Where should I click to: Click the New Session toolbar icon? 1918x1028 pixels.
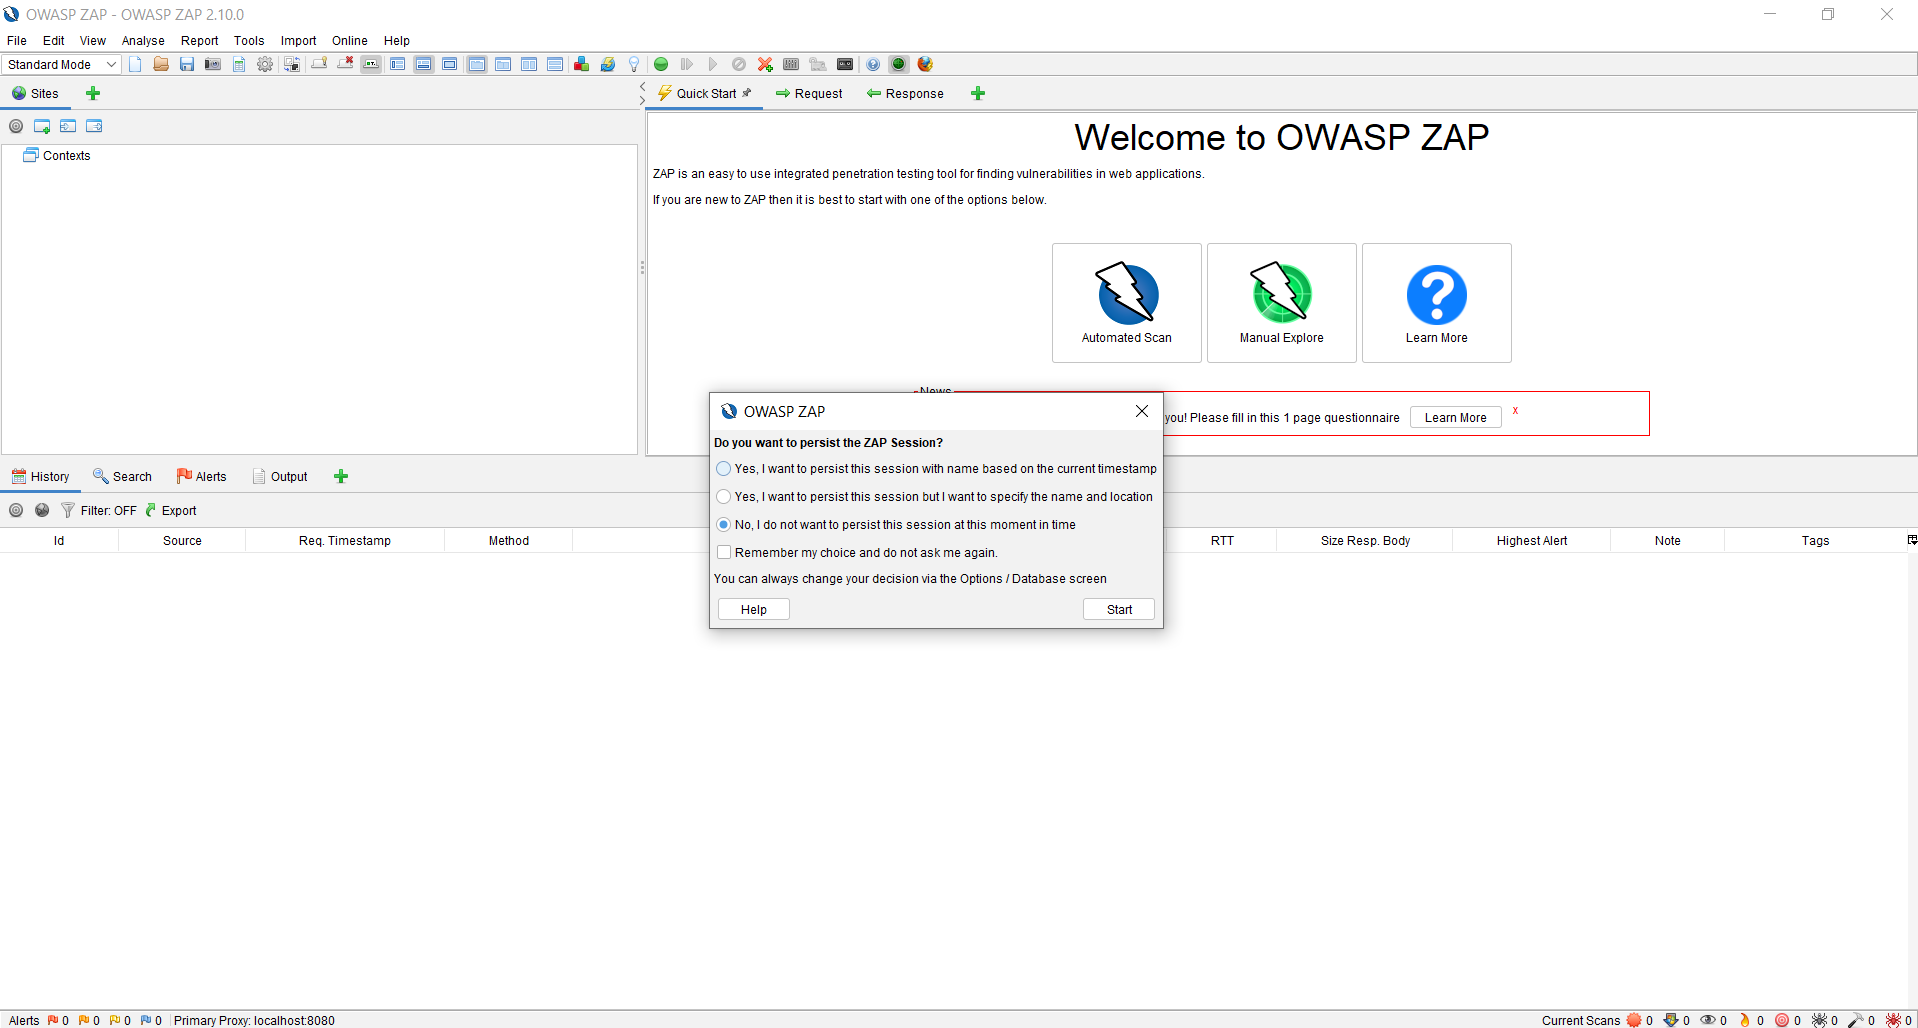(x=135, y=64)
